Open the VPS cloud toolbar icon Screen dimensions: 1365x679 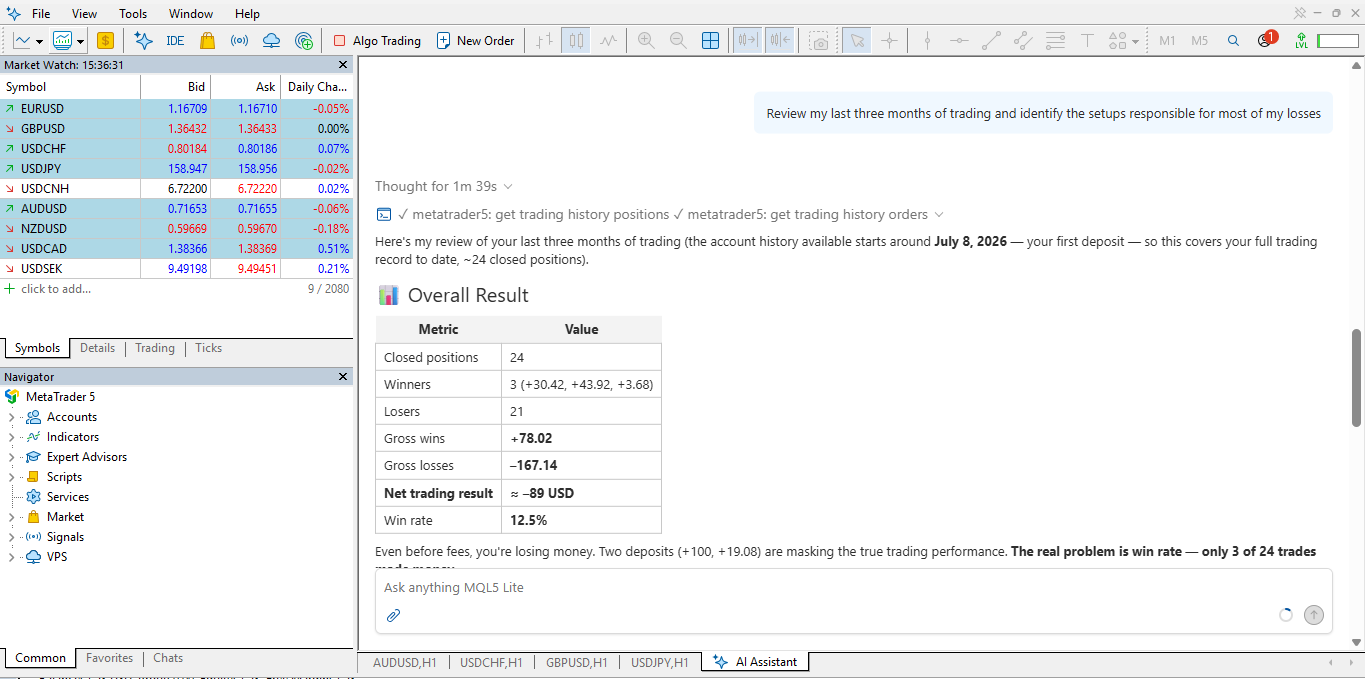[x=271, y=41]
